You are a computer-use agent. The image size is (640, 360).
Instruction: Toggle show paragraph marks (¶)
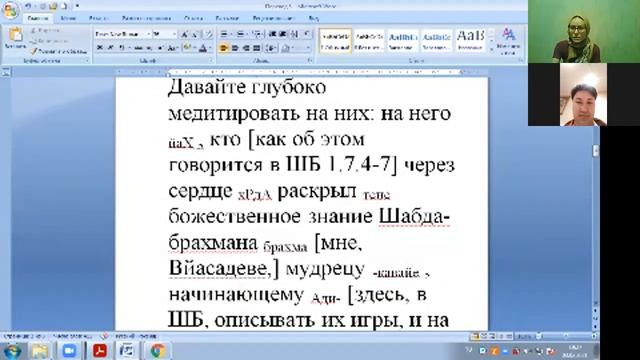(x=307, y=34)
